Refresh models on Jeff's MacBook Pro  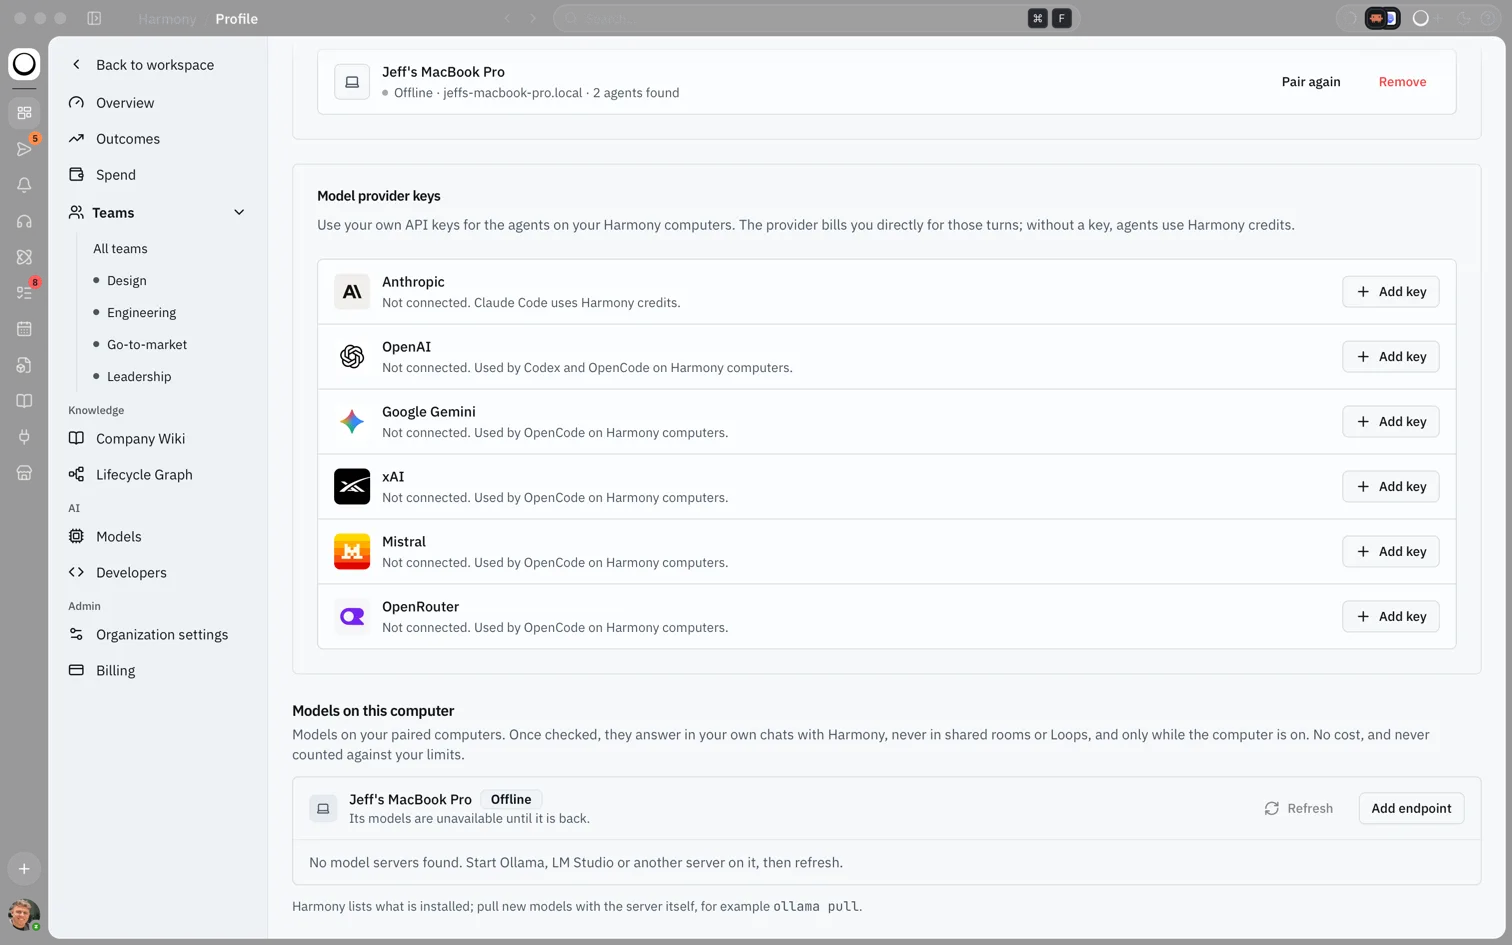pos(1299,809)
